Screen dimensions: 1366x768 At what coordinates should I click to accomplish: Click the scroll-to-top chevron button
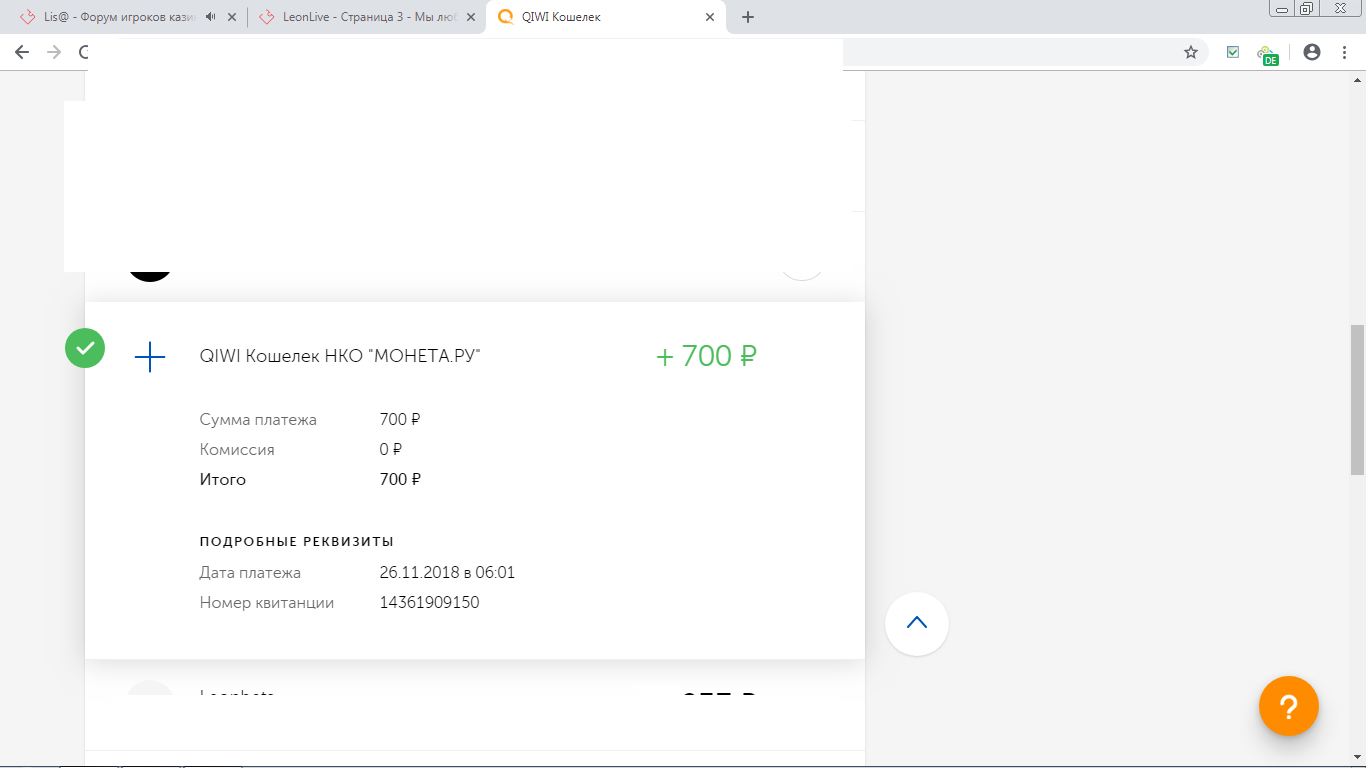[916, 623]
